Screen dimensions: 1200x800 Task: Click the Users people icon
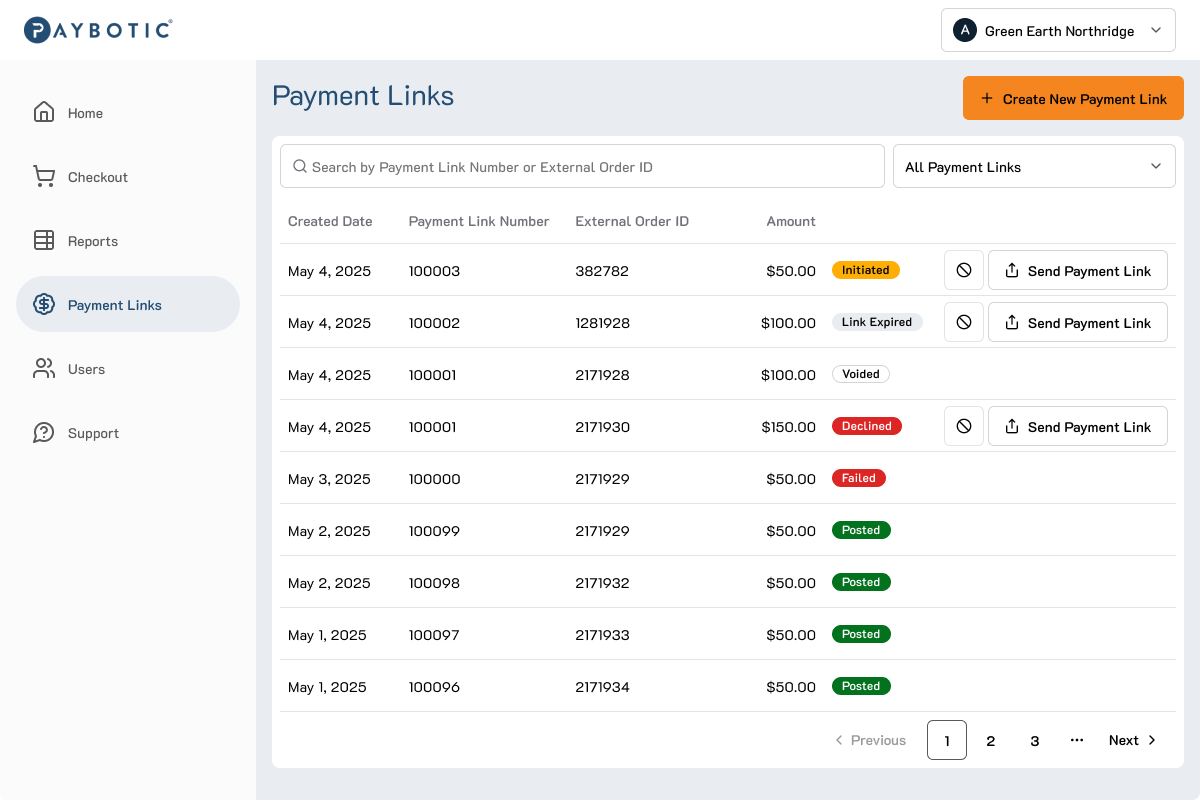(44, 368)
